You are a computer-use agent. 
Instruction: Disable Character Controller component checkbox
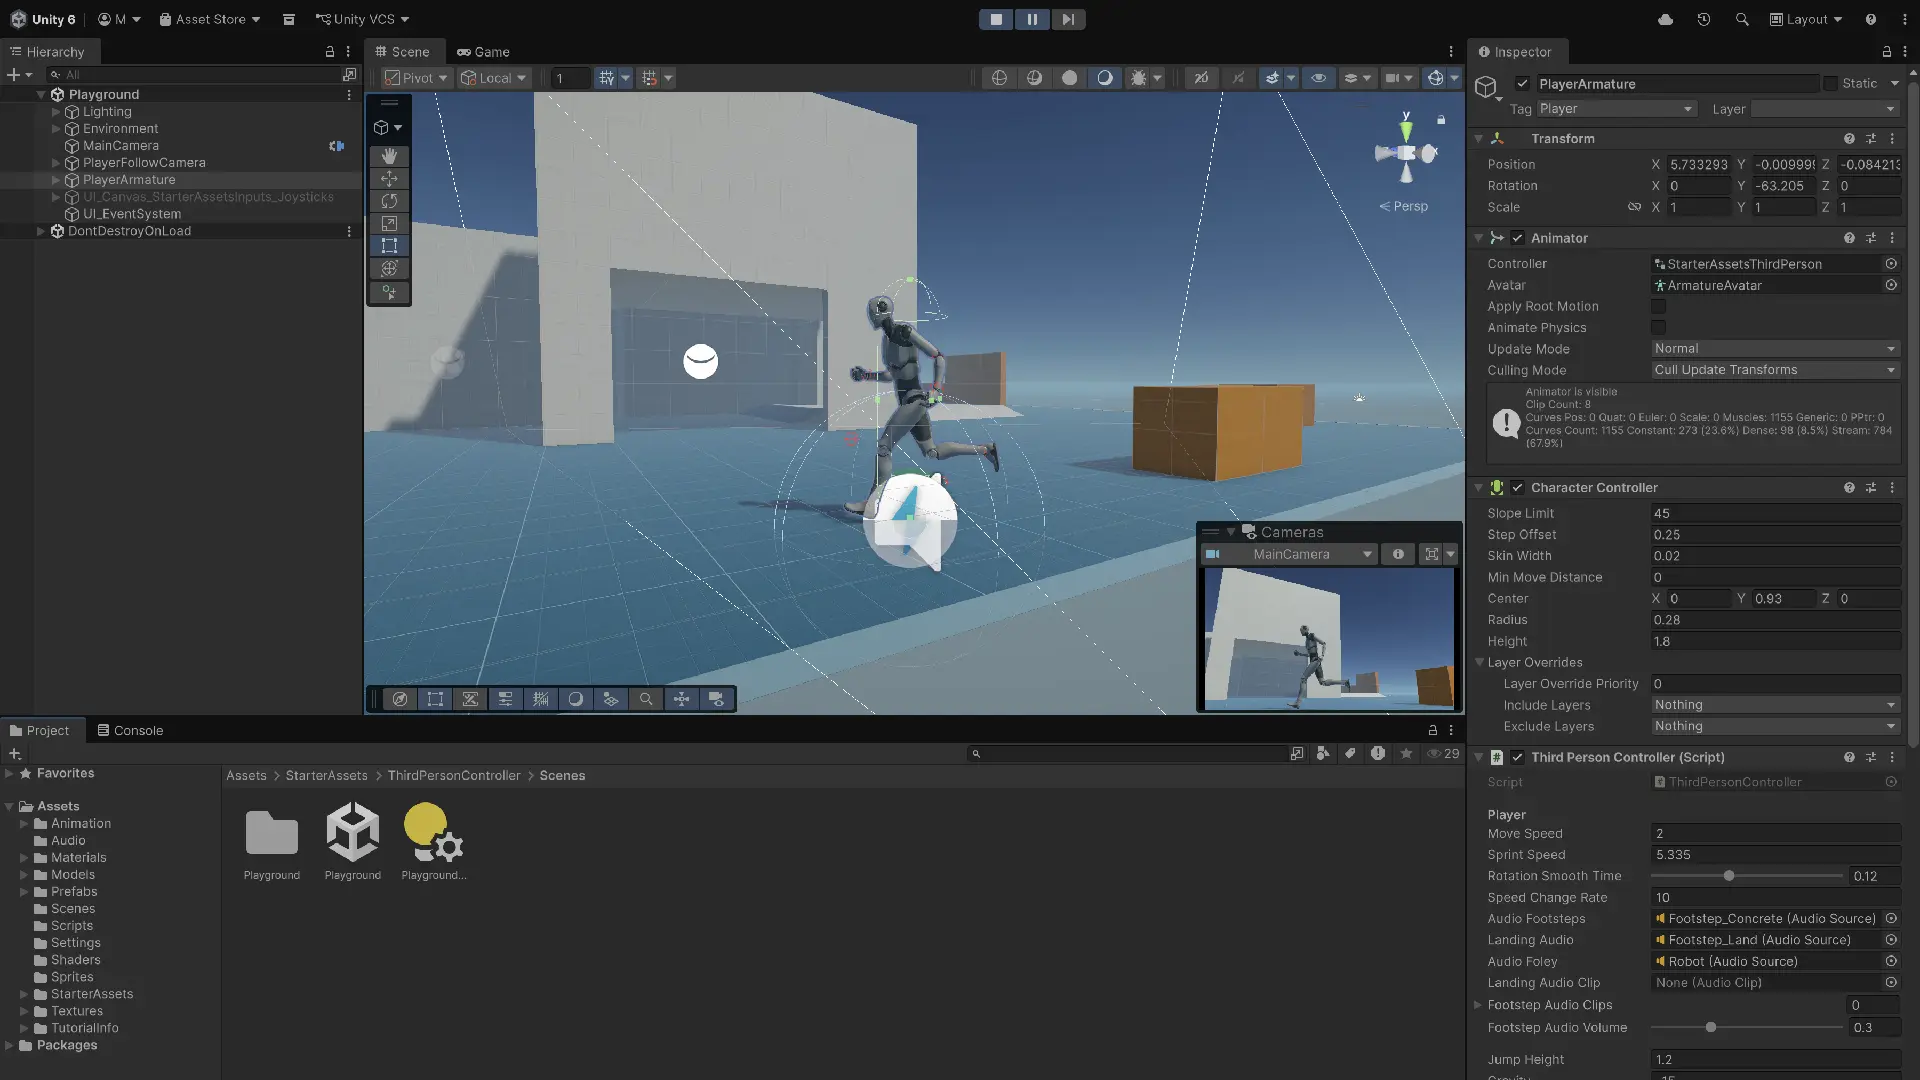tap(1517, 488)
